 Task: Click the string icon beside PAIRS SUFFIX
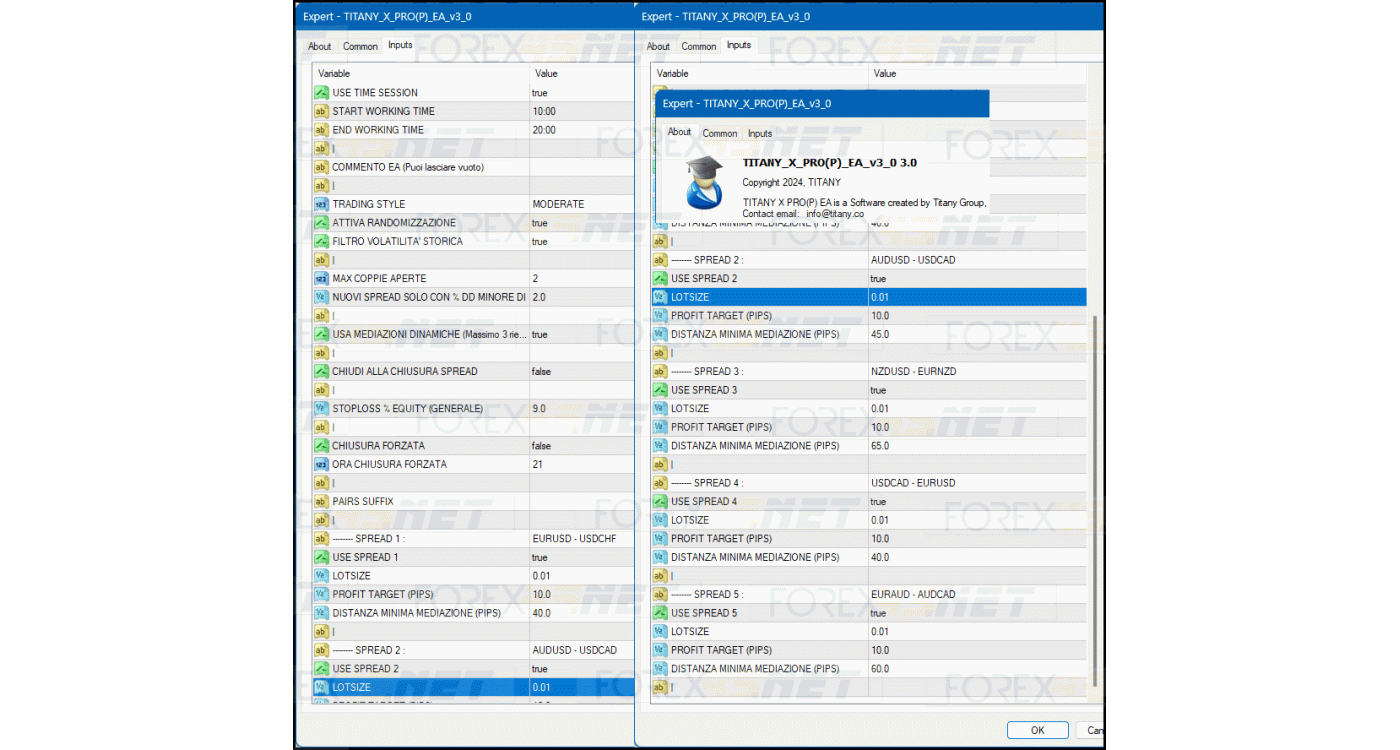tap(321, 501)
